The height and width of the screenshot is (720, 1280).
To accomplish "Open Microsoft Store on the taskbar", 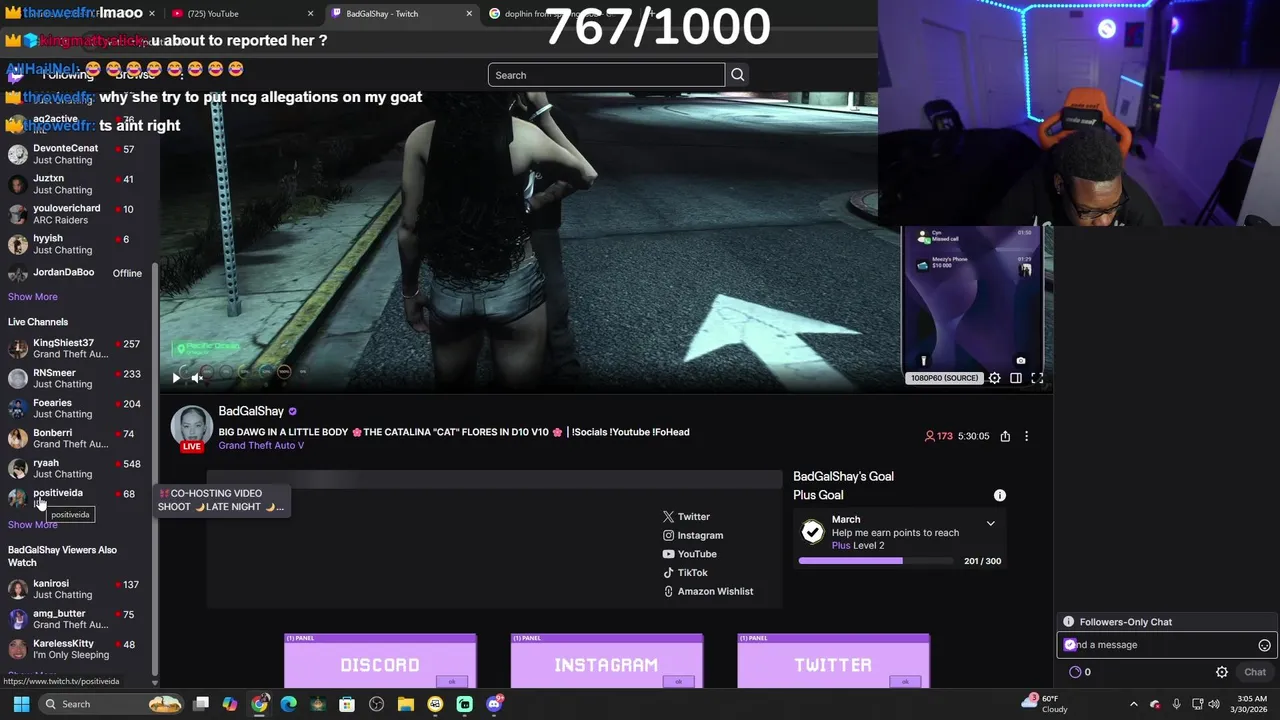I will click(x=347, y=704).
